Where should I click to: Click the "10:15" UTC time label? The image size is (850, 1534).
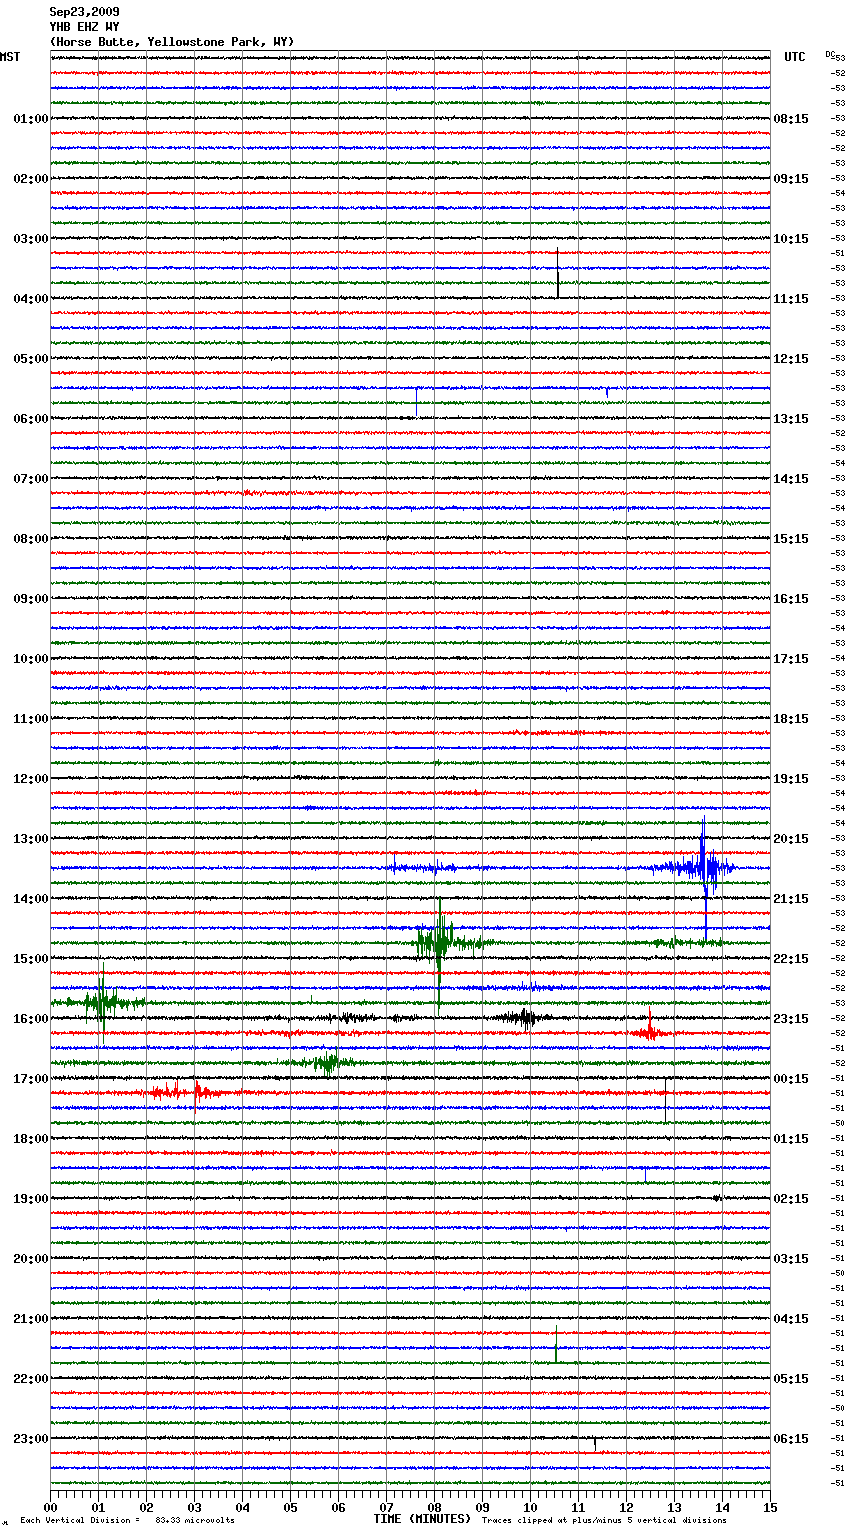(791, 239)
